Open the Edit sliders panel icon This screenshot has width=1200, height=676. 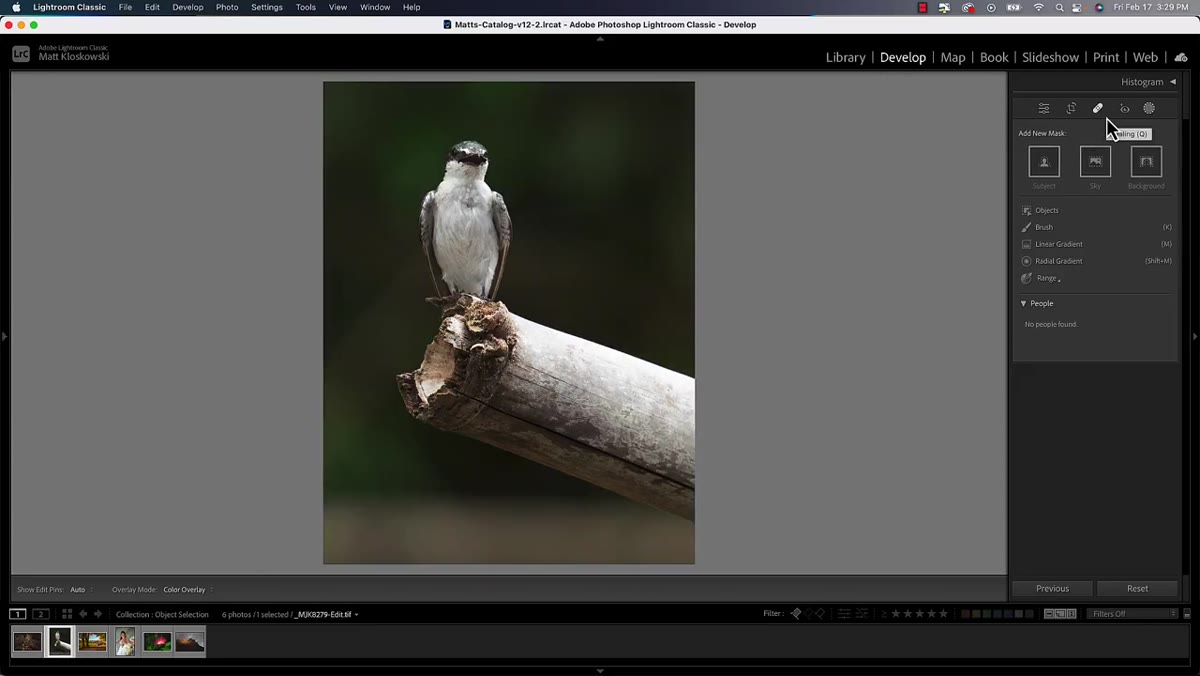1044,108
